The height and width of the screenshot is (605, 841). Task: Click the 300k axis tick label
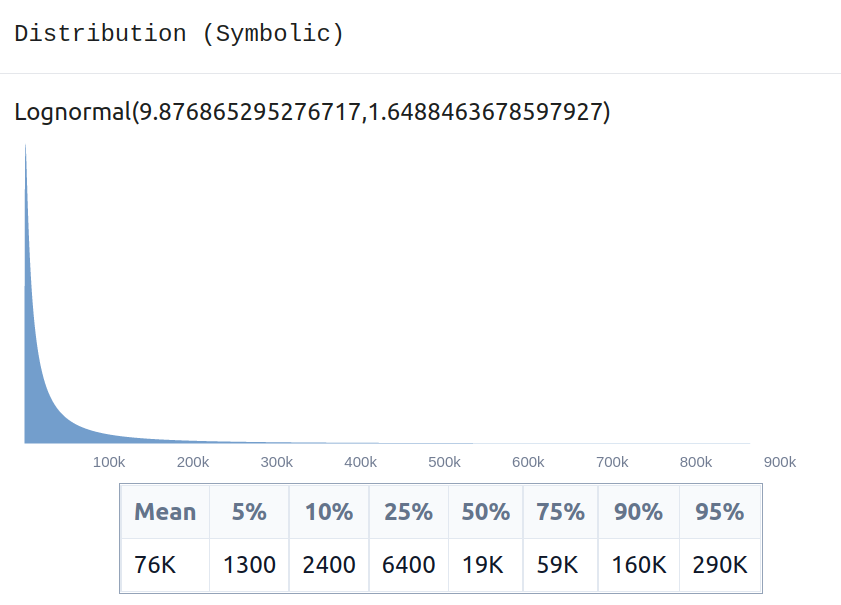coord(277,462)
